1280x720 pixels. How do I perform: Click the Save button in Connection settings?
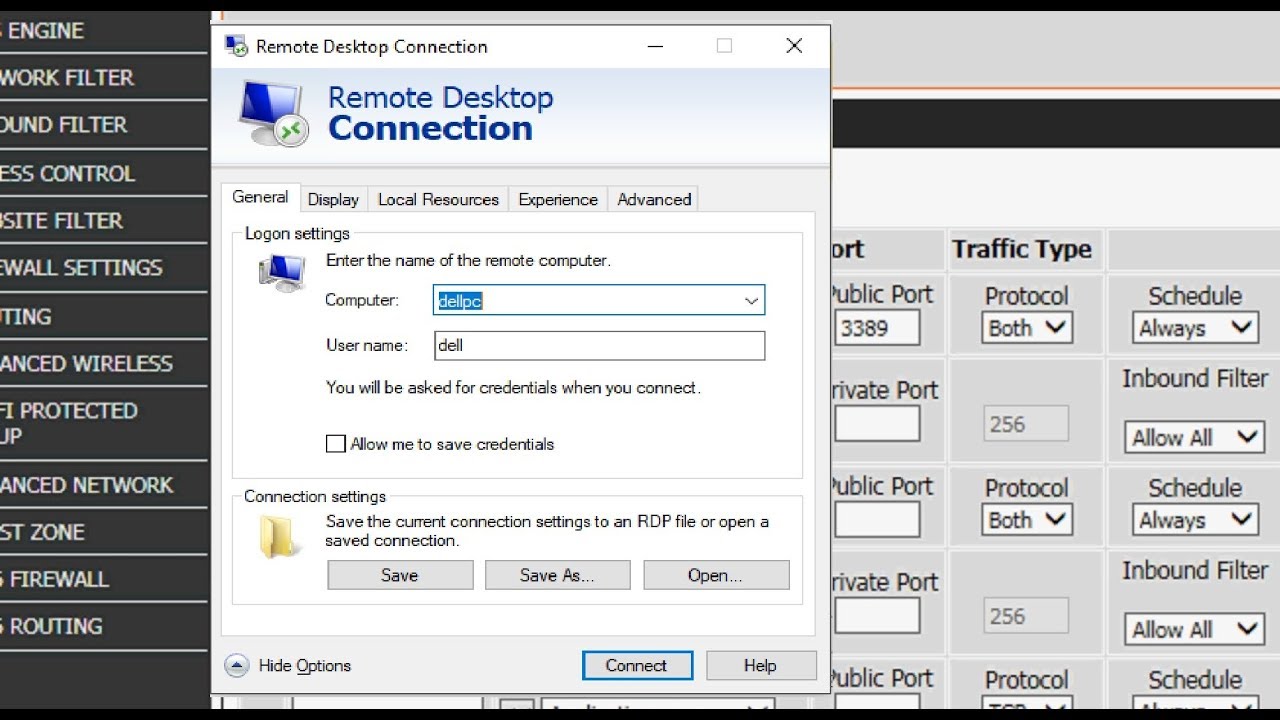(400, 575)
